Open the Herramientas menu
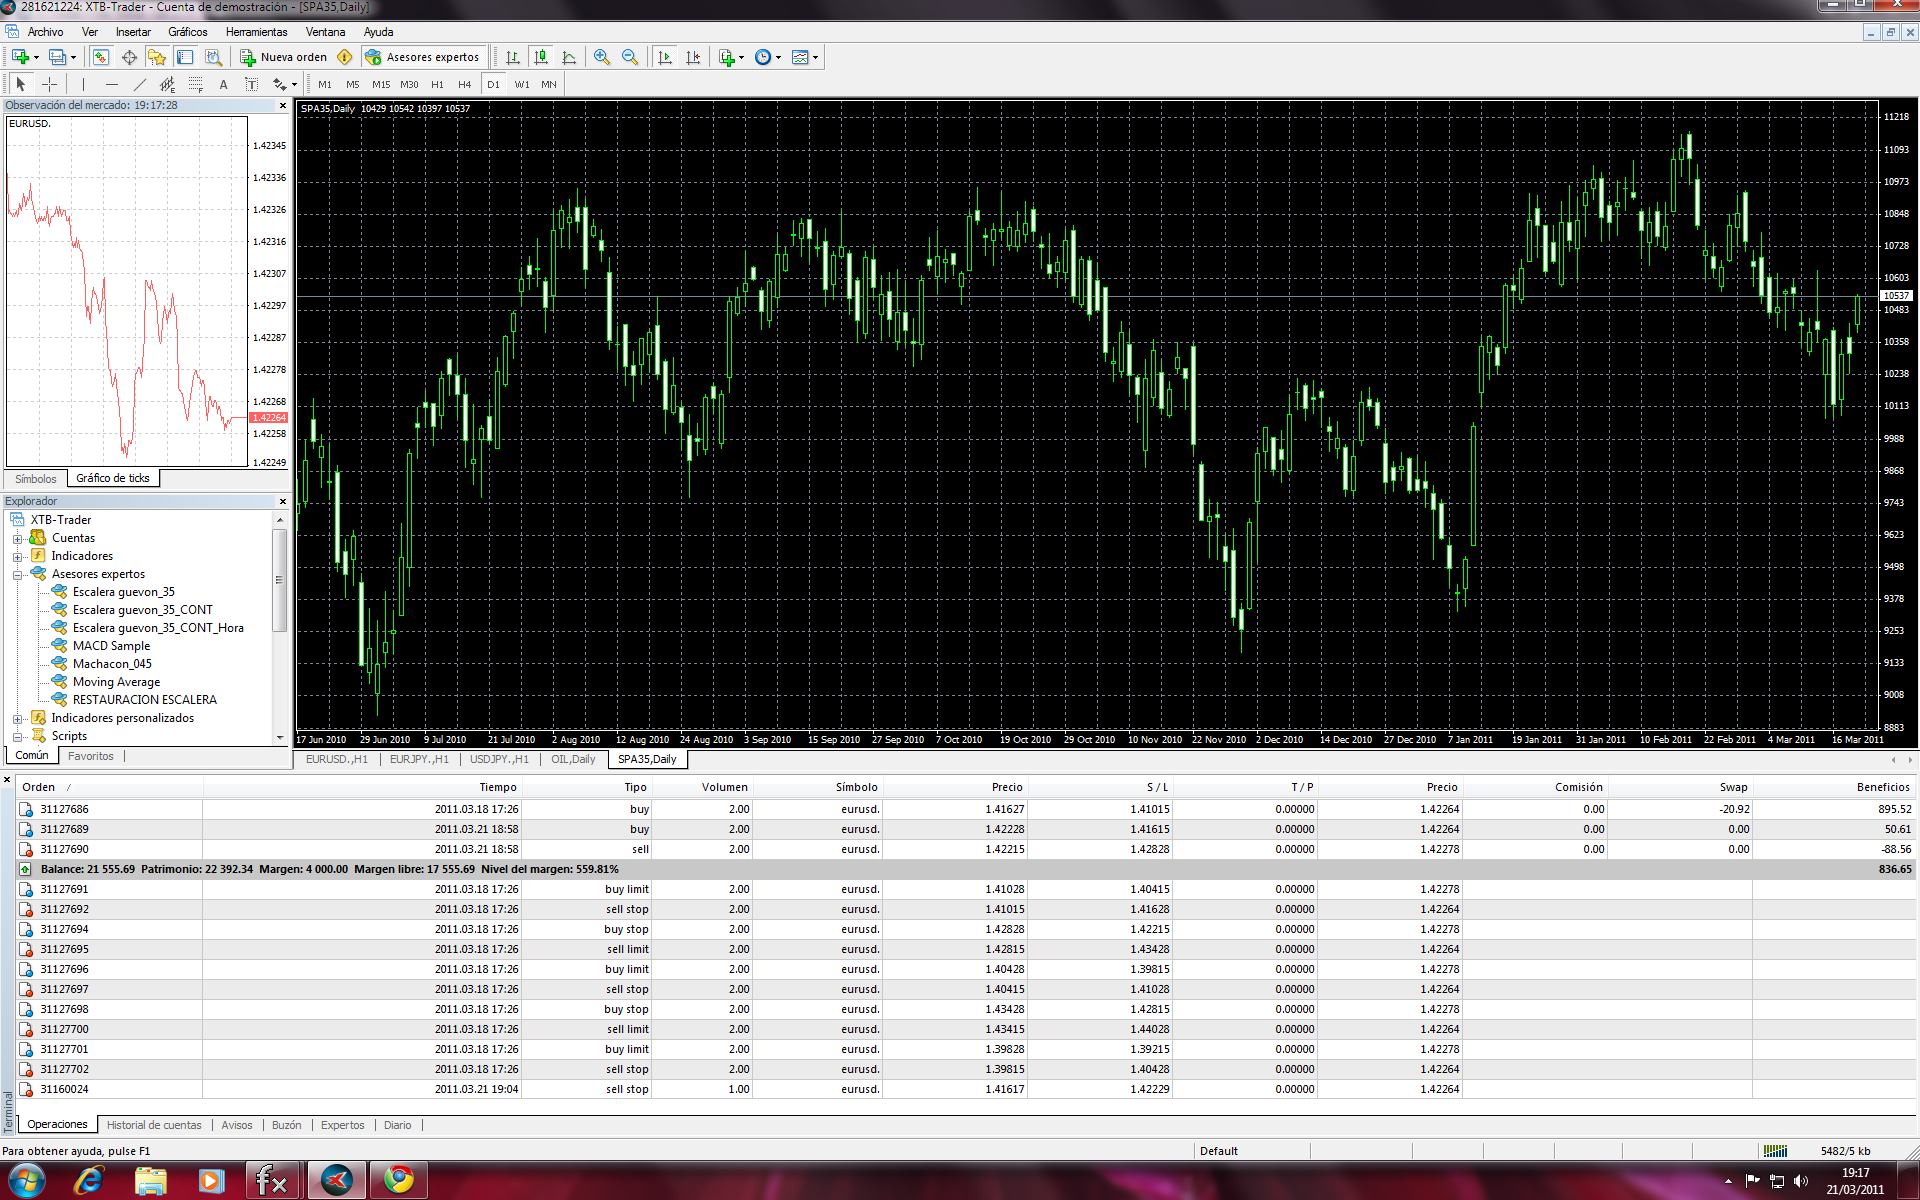The width and height of the screenshot is (1920, 1200). click(256, 32)
